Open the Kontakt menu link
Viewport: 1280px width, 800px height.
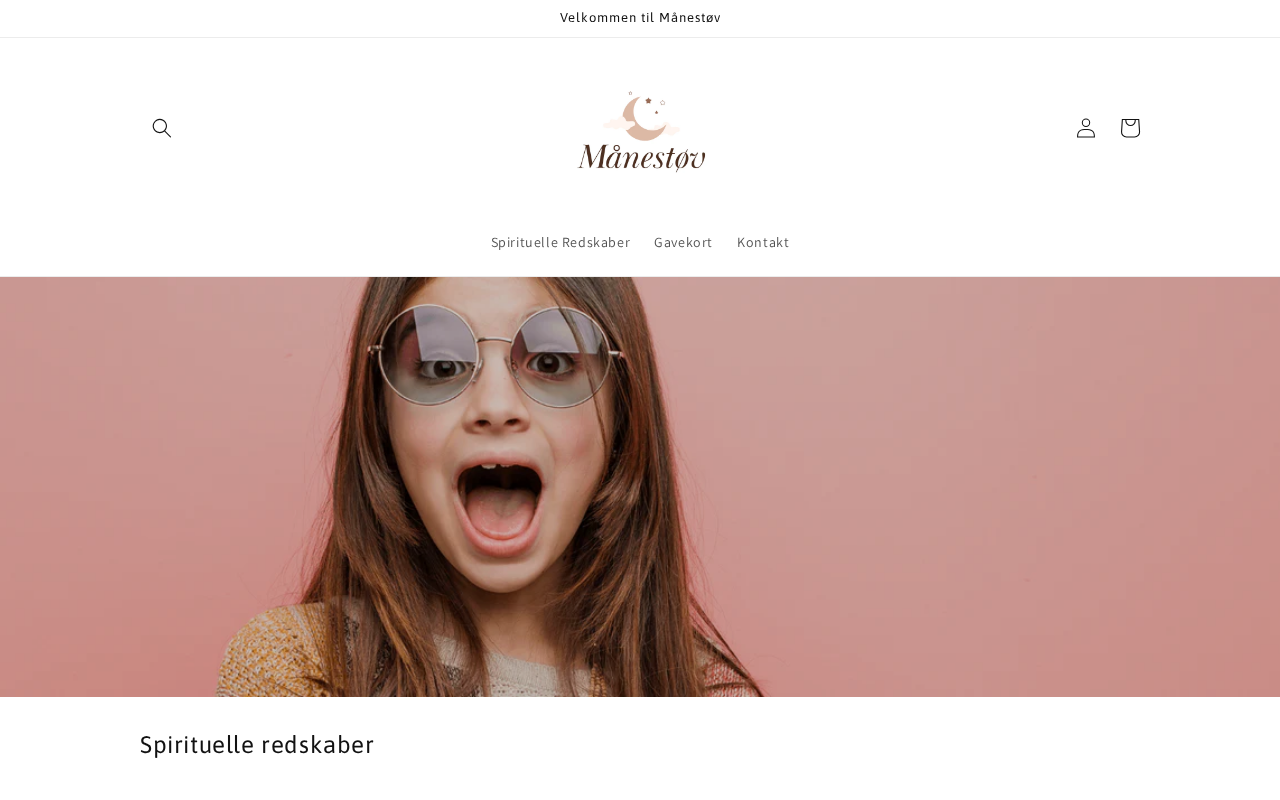[x=763, y=242]
